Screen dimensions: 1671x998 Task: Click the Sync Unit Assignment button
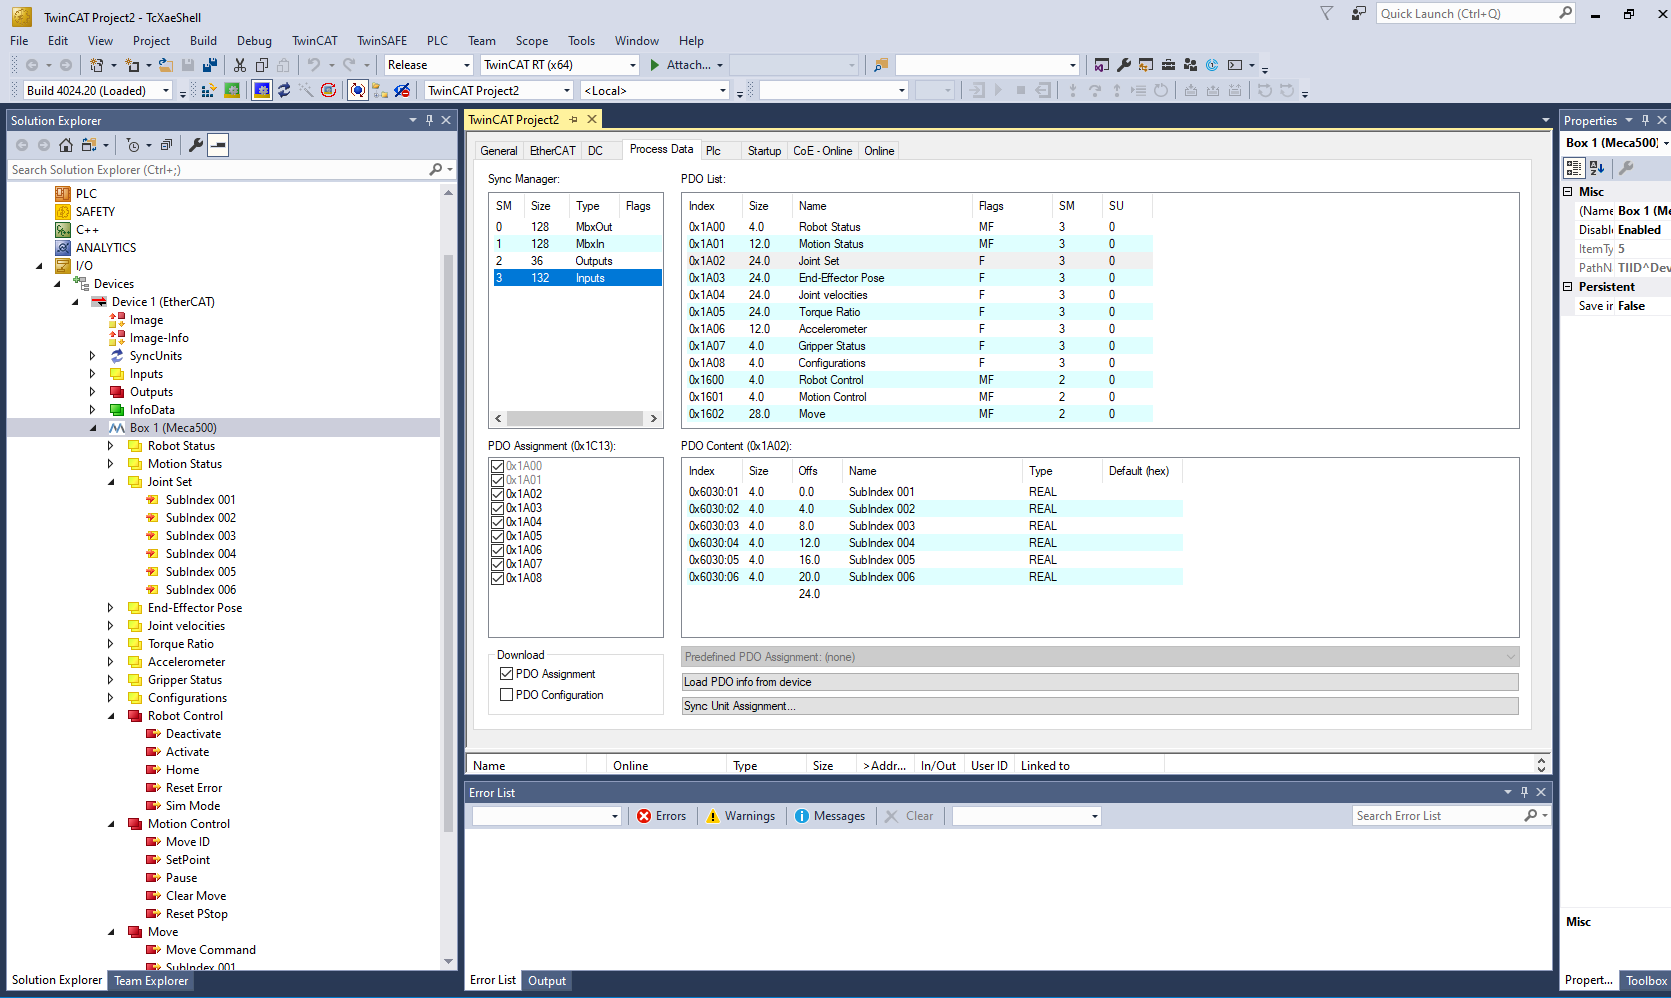[x=1100, y=706]
